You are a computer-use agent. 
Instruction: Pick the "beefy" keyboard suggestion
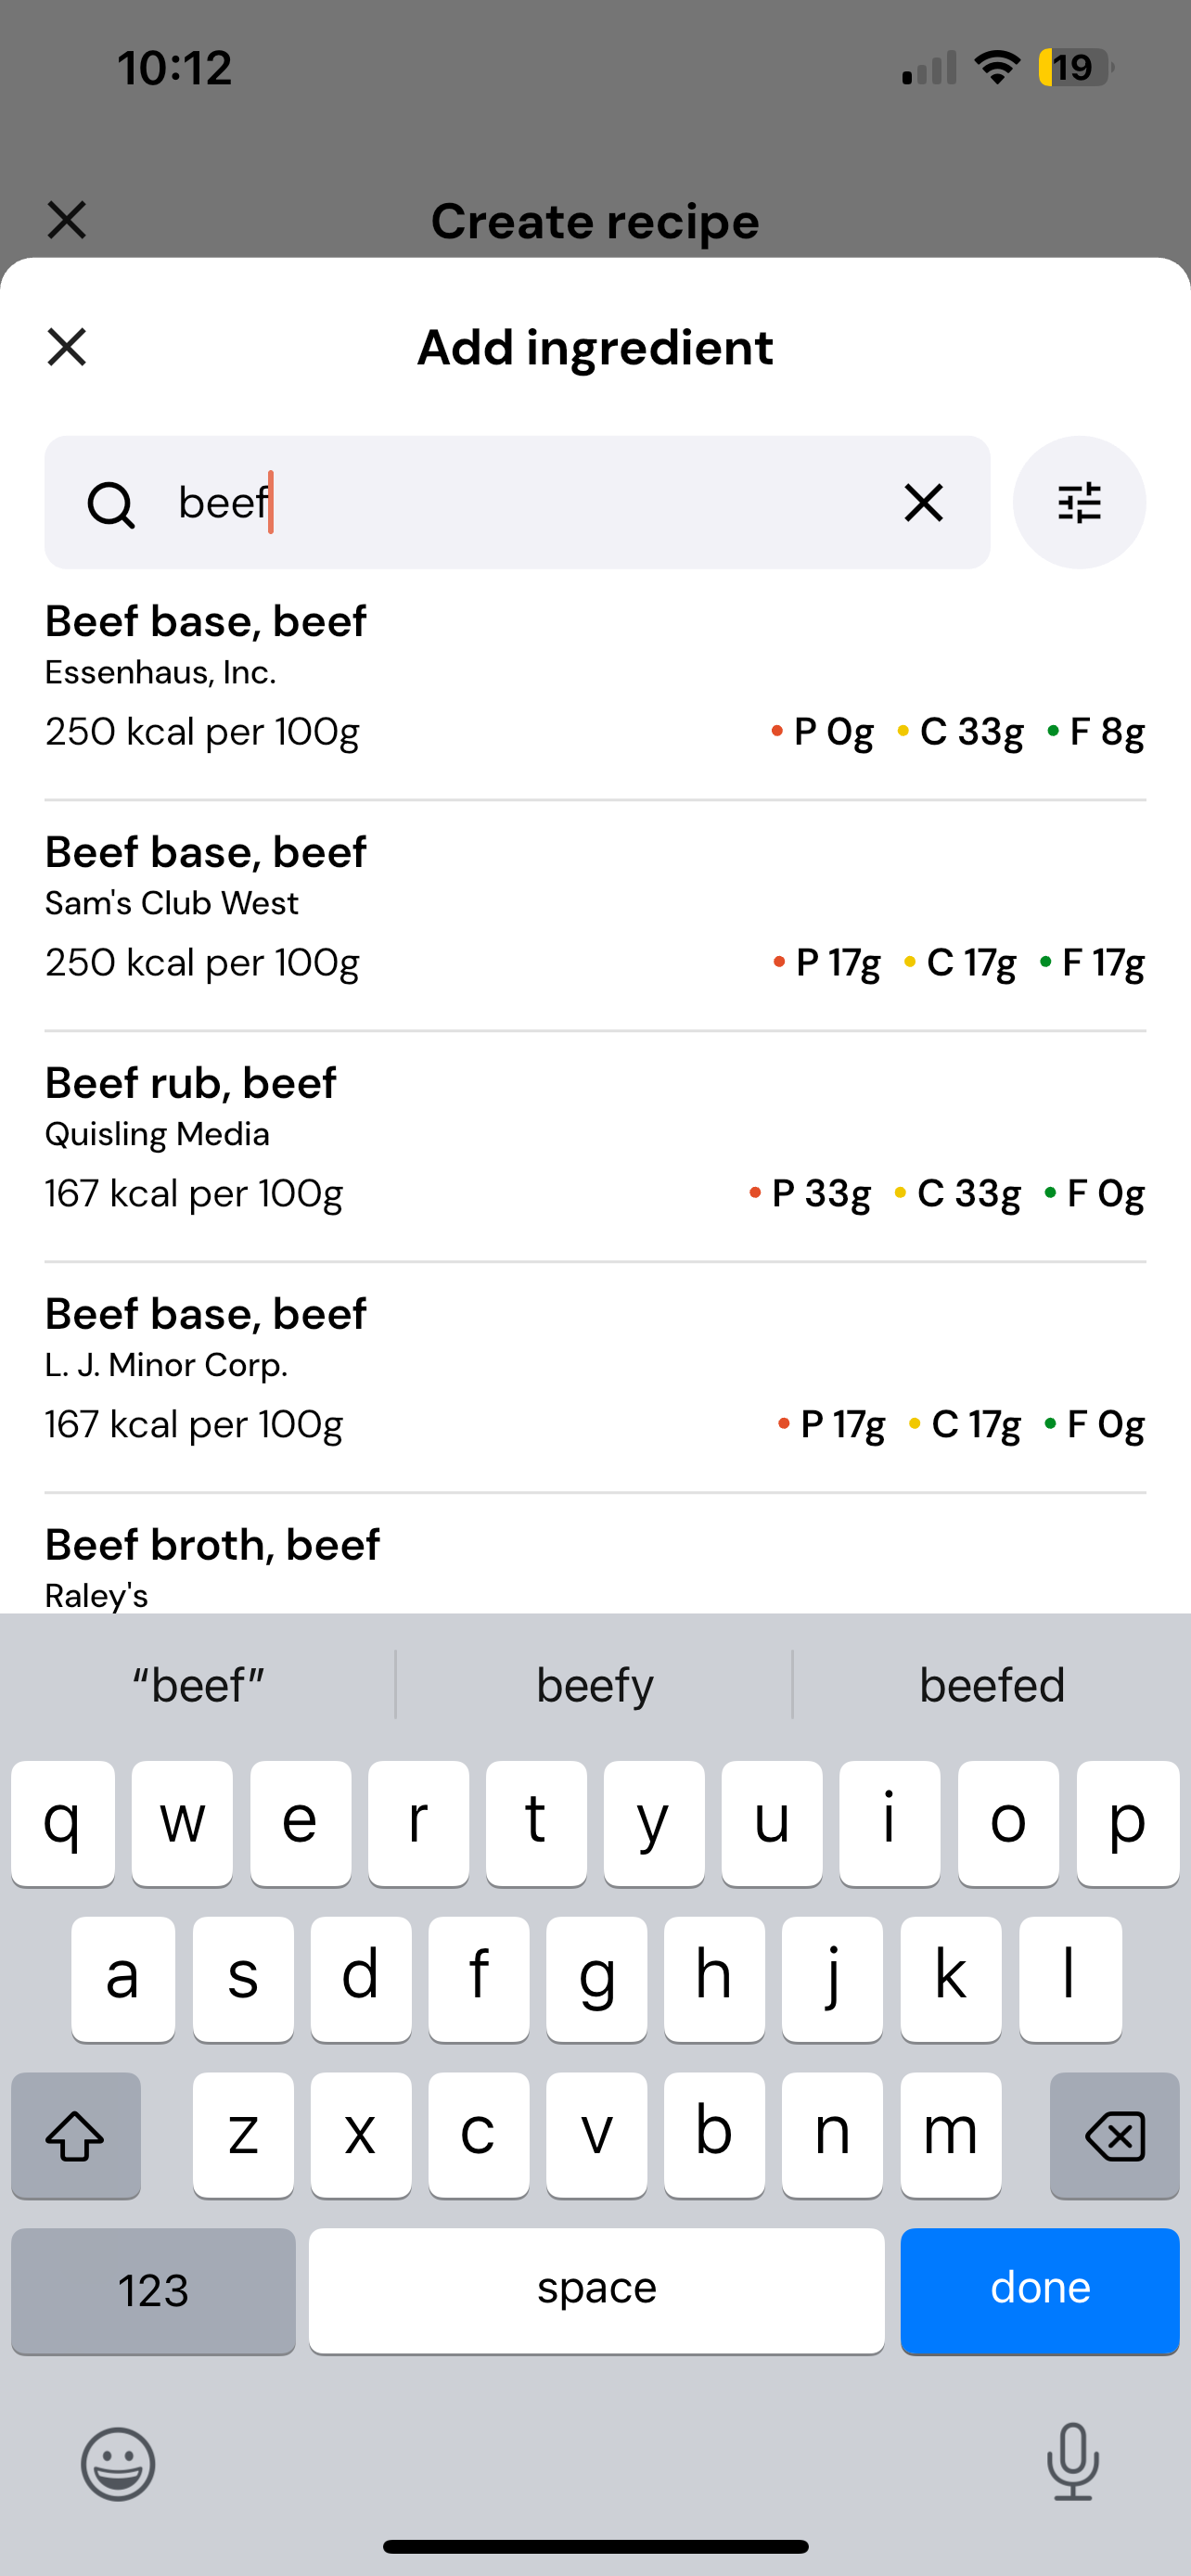point(595,1685)
